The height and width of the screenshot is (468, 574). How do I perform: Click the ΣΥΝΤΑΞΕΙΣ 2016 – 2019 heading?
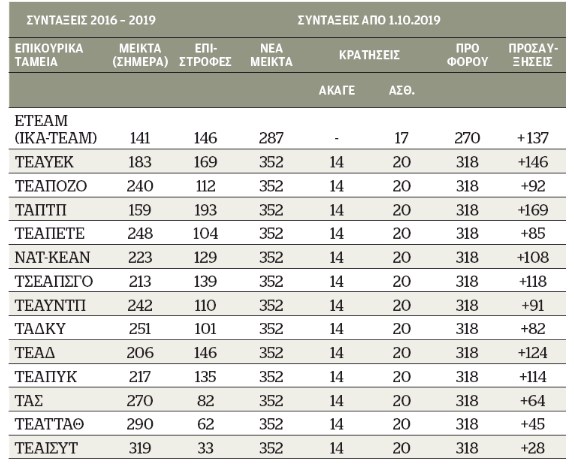[x=91, y=20]
